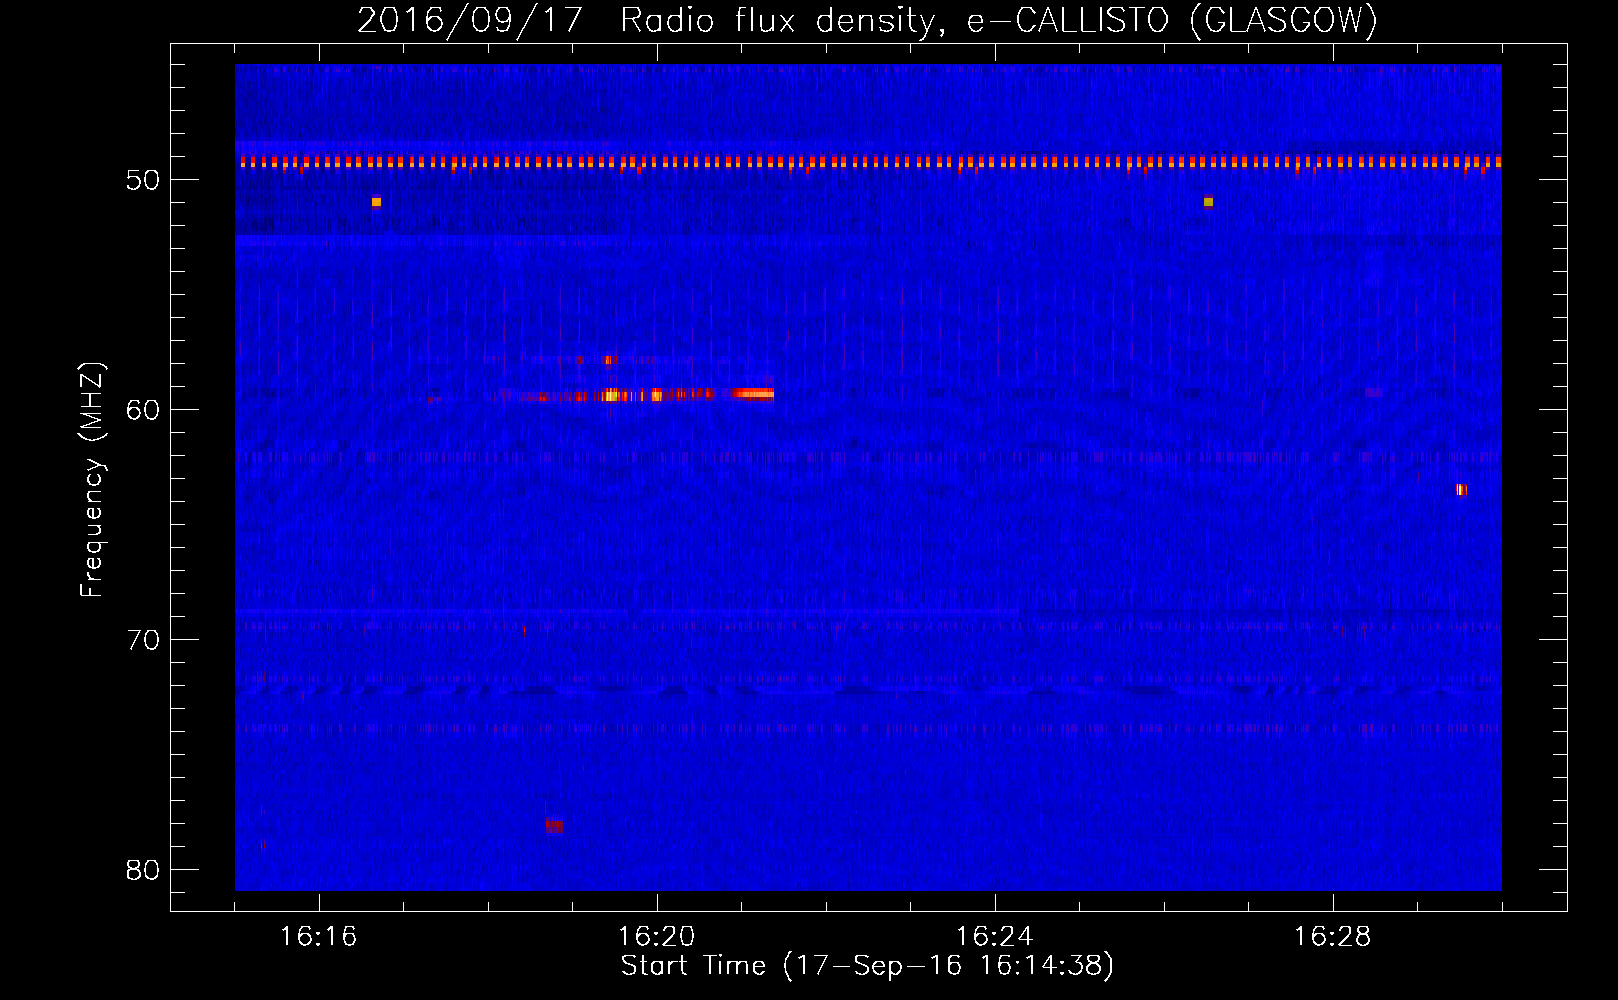
Task: Click the "Frequency (MHZ)" y-axis label
Action: pos(92,480)
